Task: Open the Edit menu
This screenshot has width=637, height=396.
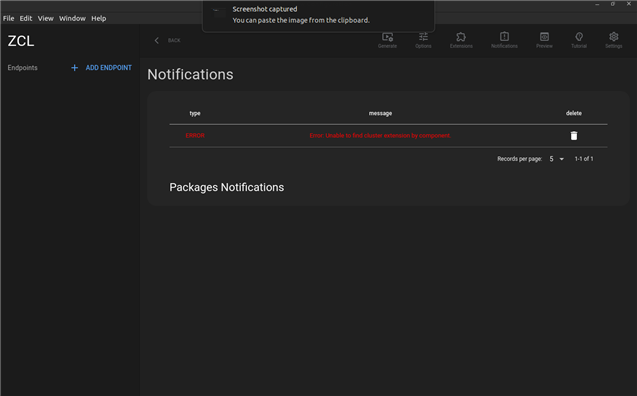Action: [x=26, y=18]
